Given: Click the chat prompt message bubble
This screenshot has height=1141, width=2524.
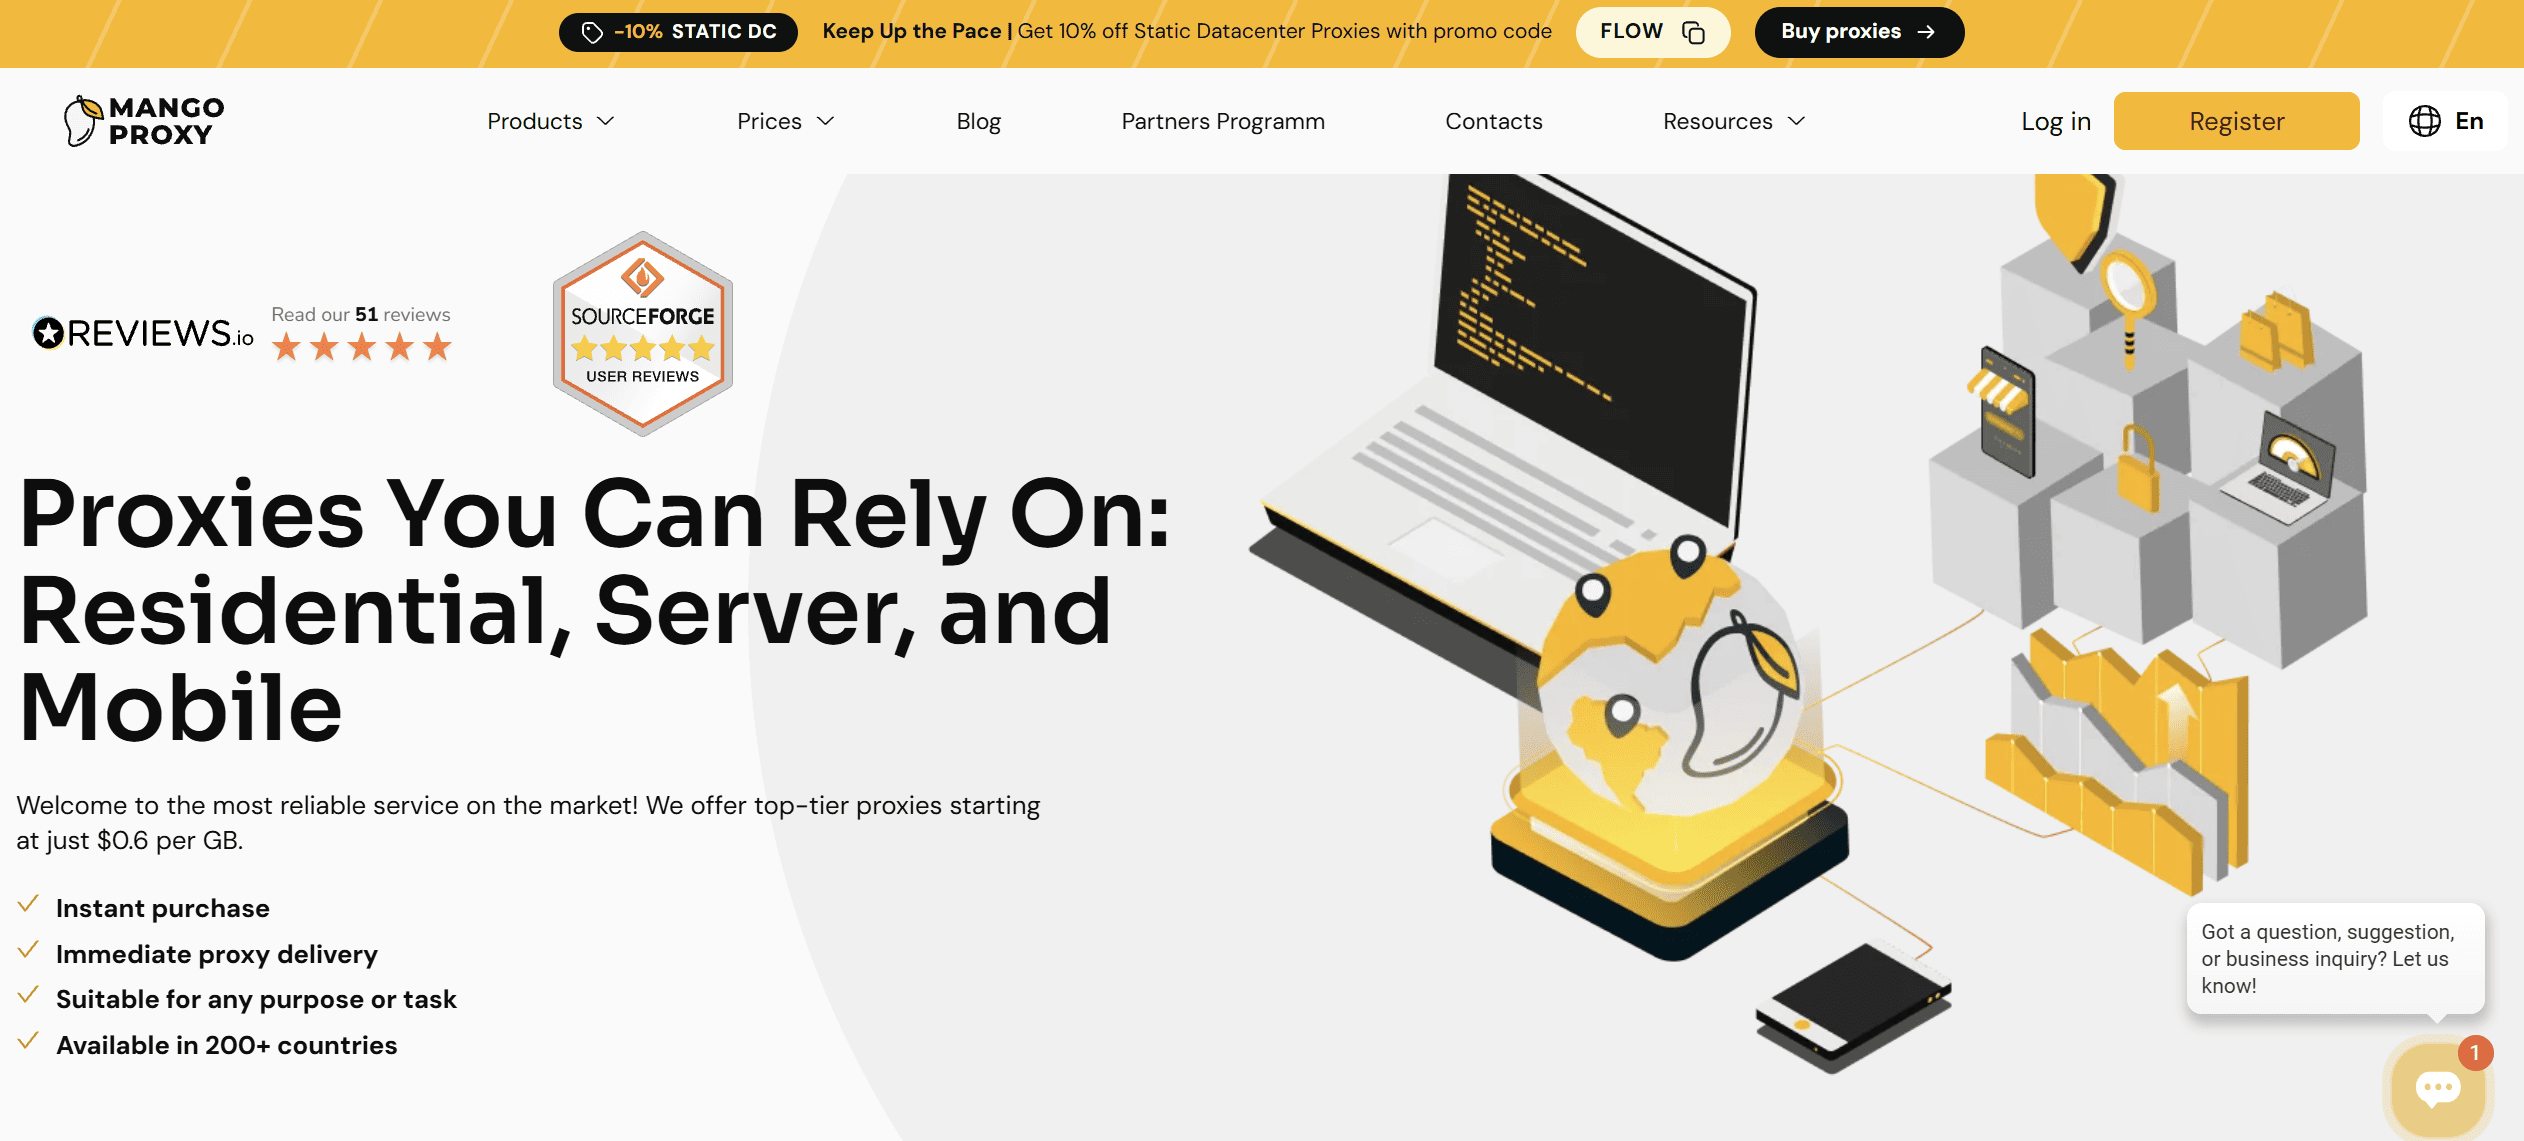Looking at the screenshot, I should 2335,958.
